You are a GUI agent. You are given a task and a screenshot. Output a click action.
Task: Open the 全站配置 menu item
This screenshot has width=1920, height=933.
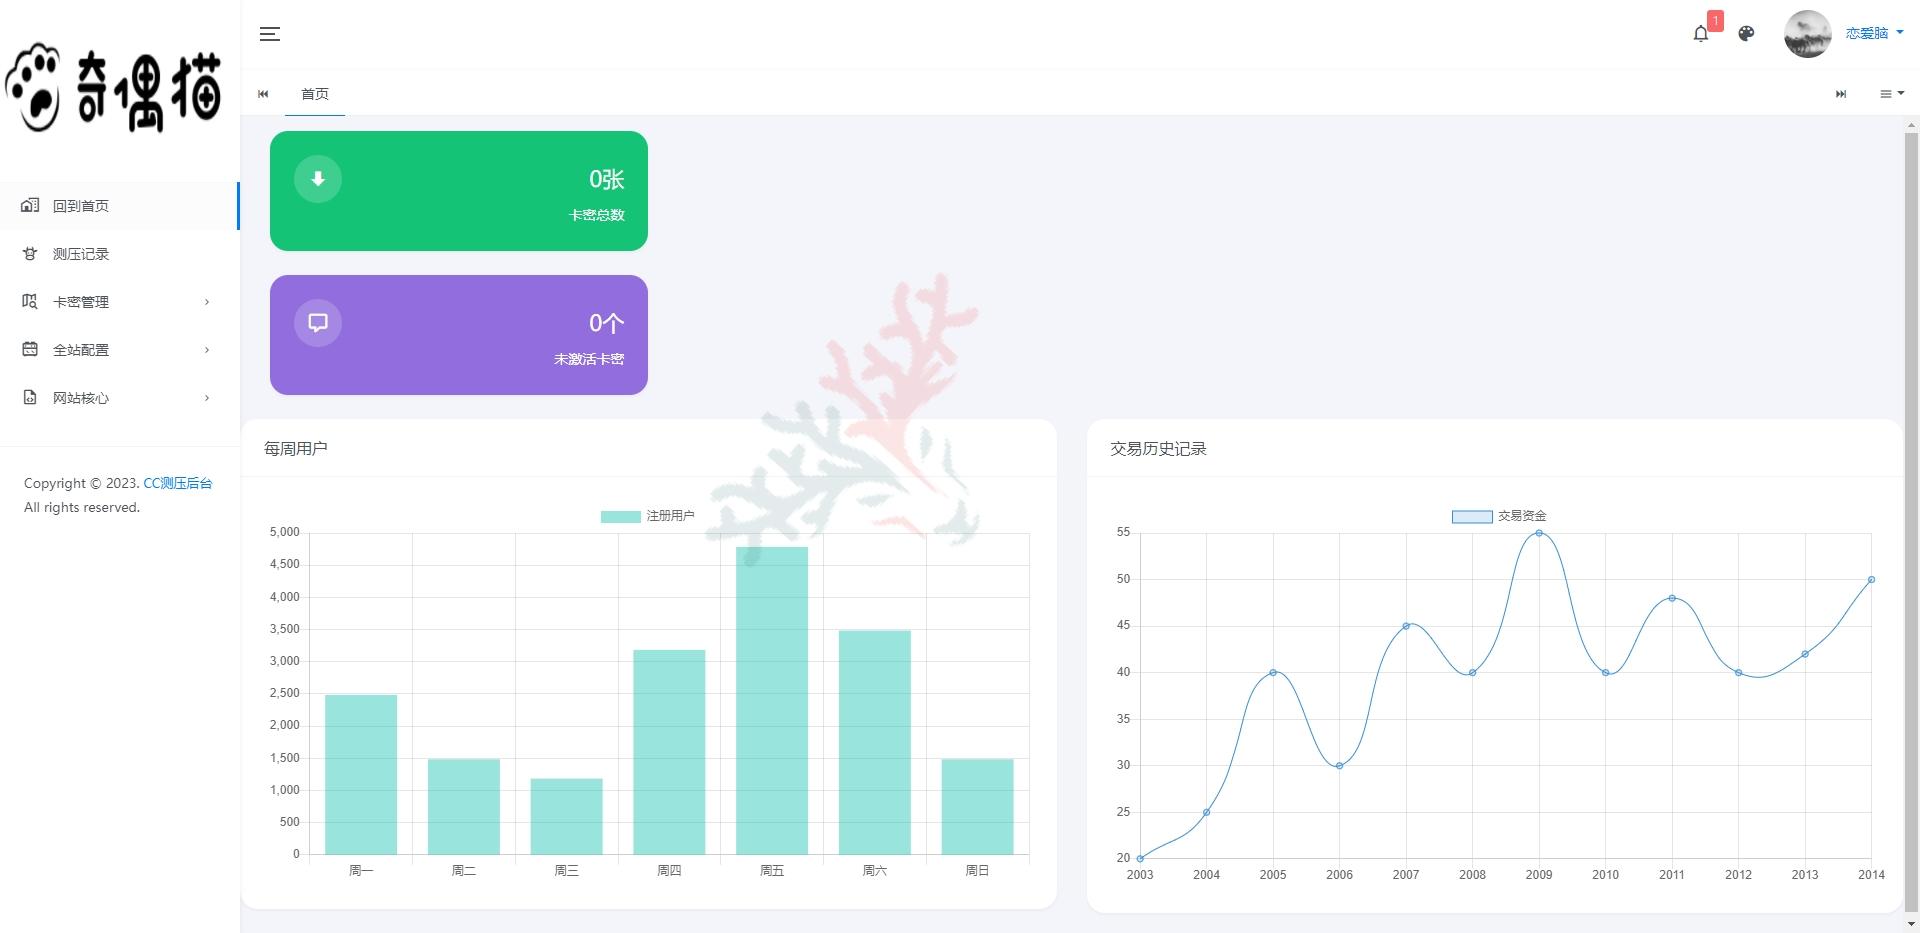119,350
